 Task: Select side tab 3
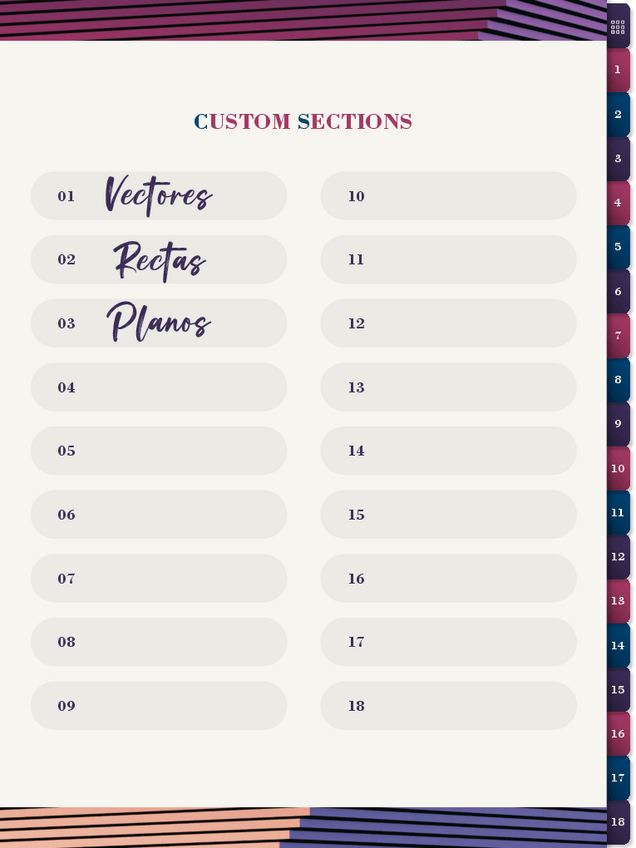pos(618,159)
